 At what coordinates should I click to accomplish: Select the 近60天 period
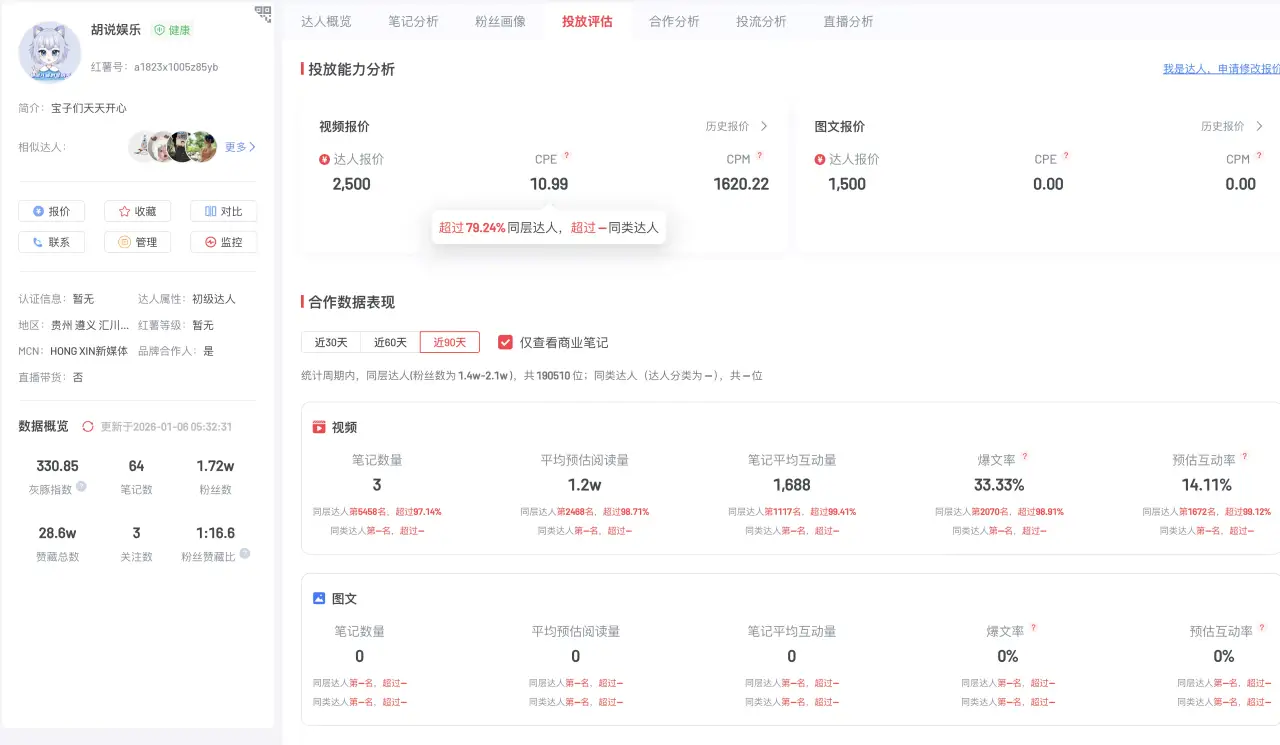click(390, 342)
